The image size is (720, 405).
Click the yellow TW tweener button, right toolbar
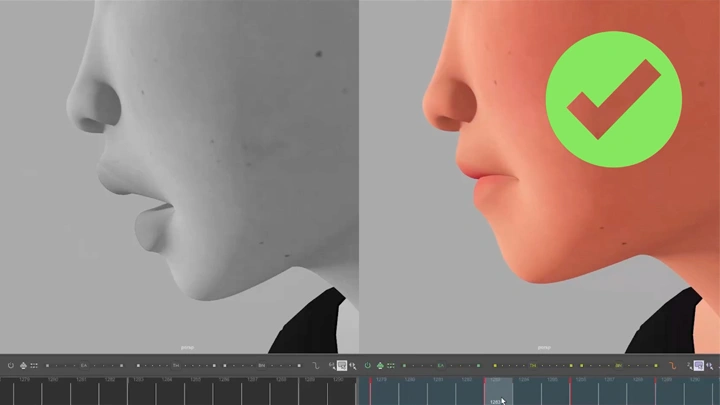tap(532, 366)
